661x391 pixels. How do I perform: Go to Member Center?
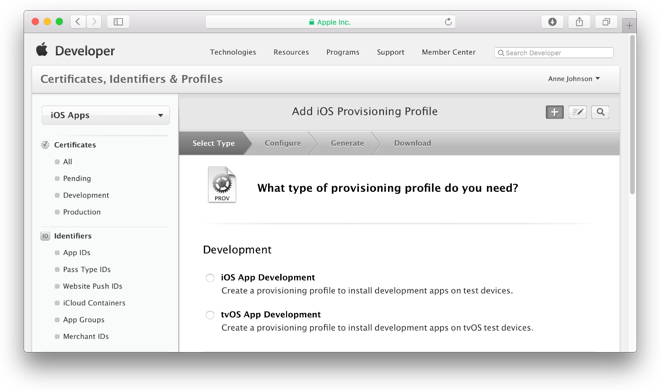tap(449, 52)
